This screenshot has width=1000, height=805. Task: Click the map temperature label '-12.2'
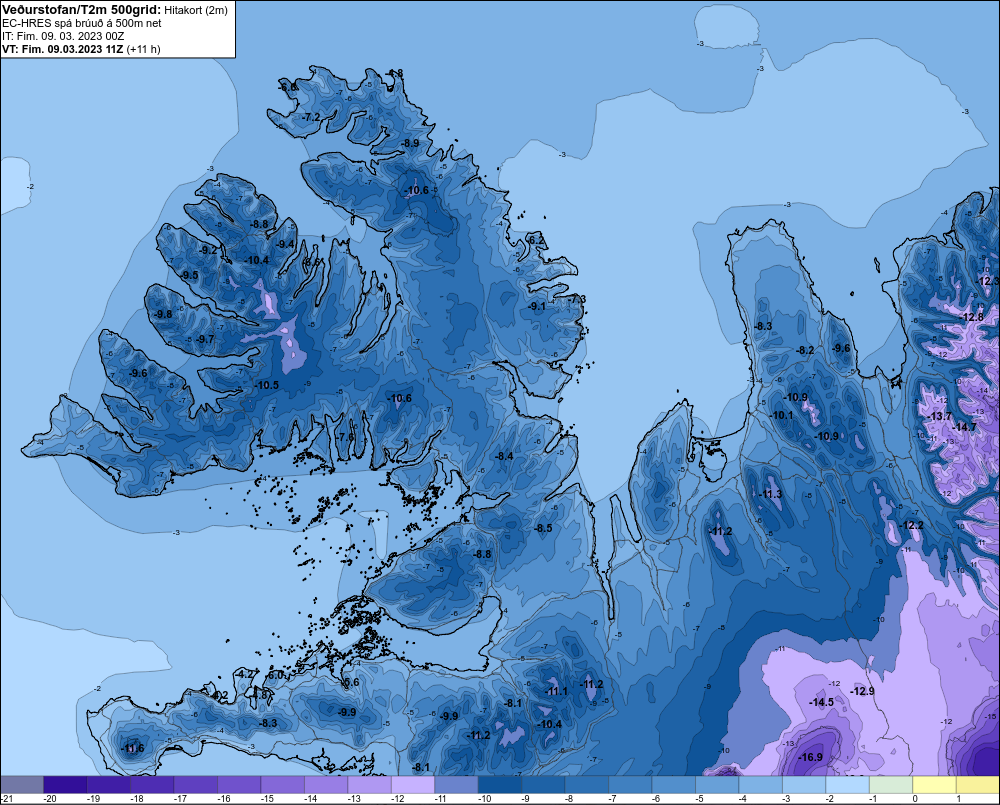(x=911, y=525)
